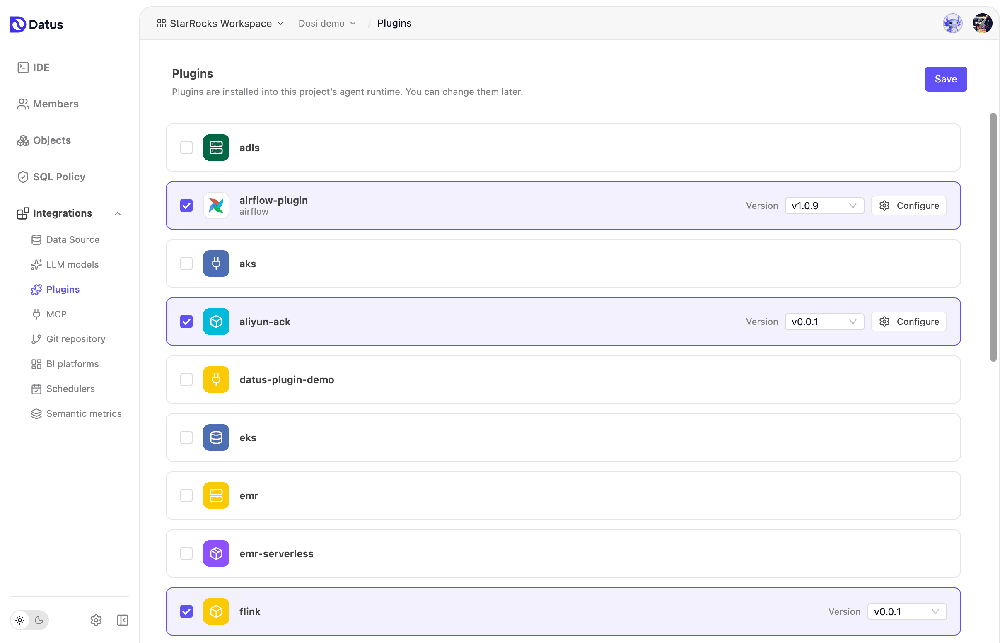
Task: Open the blue user avatar
Action: pos(952,24)
